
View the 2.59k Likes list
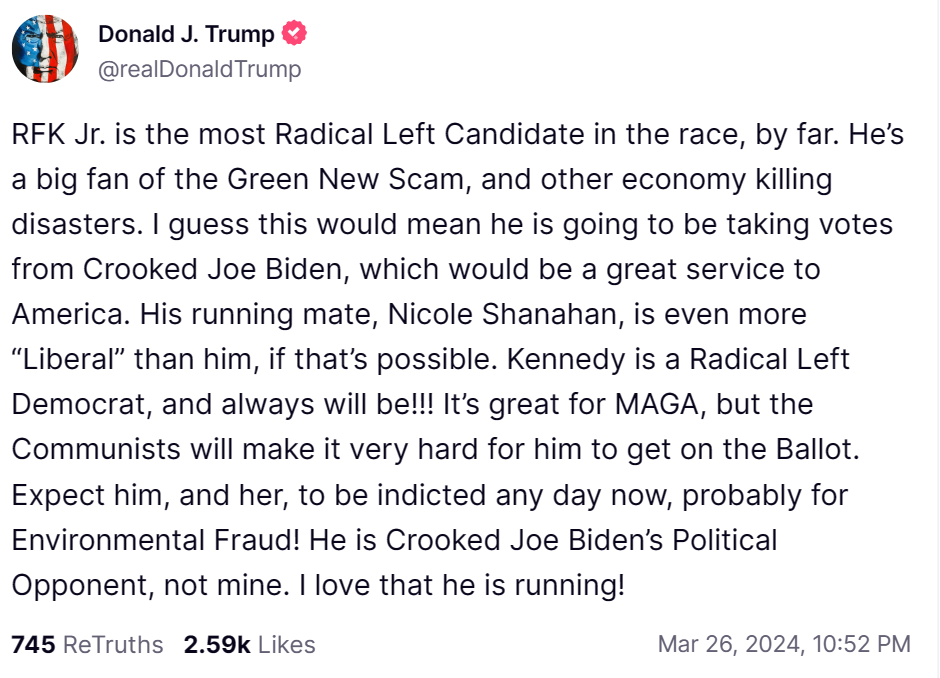pos(249,644)
